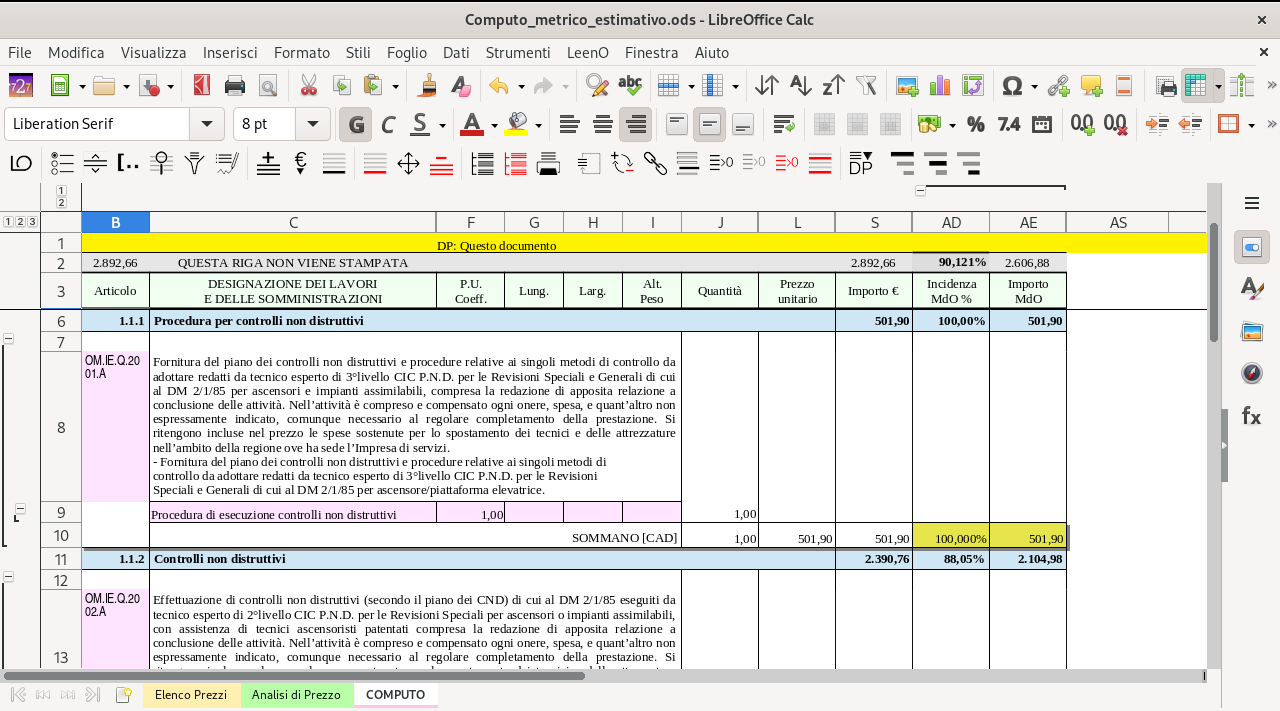The height and width of the screenshot is (711, 1280).
Task: Open print preview toggle
Action: pyautogui.click(x=267, y=87)
